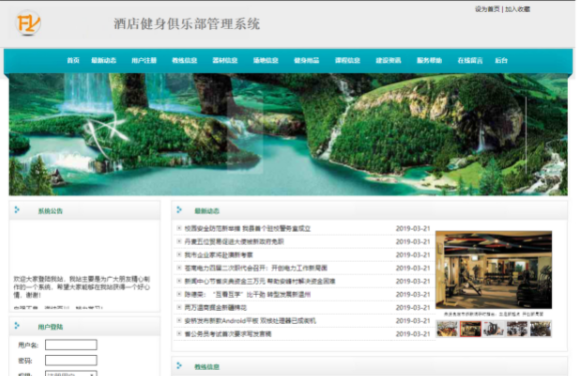Viewport: 579px width, 376px height.
Task: Click bullet icon beside 校园安全防范新举措
Action: (x=179, y=228)
